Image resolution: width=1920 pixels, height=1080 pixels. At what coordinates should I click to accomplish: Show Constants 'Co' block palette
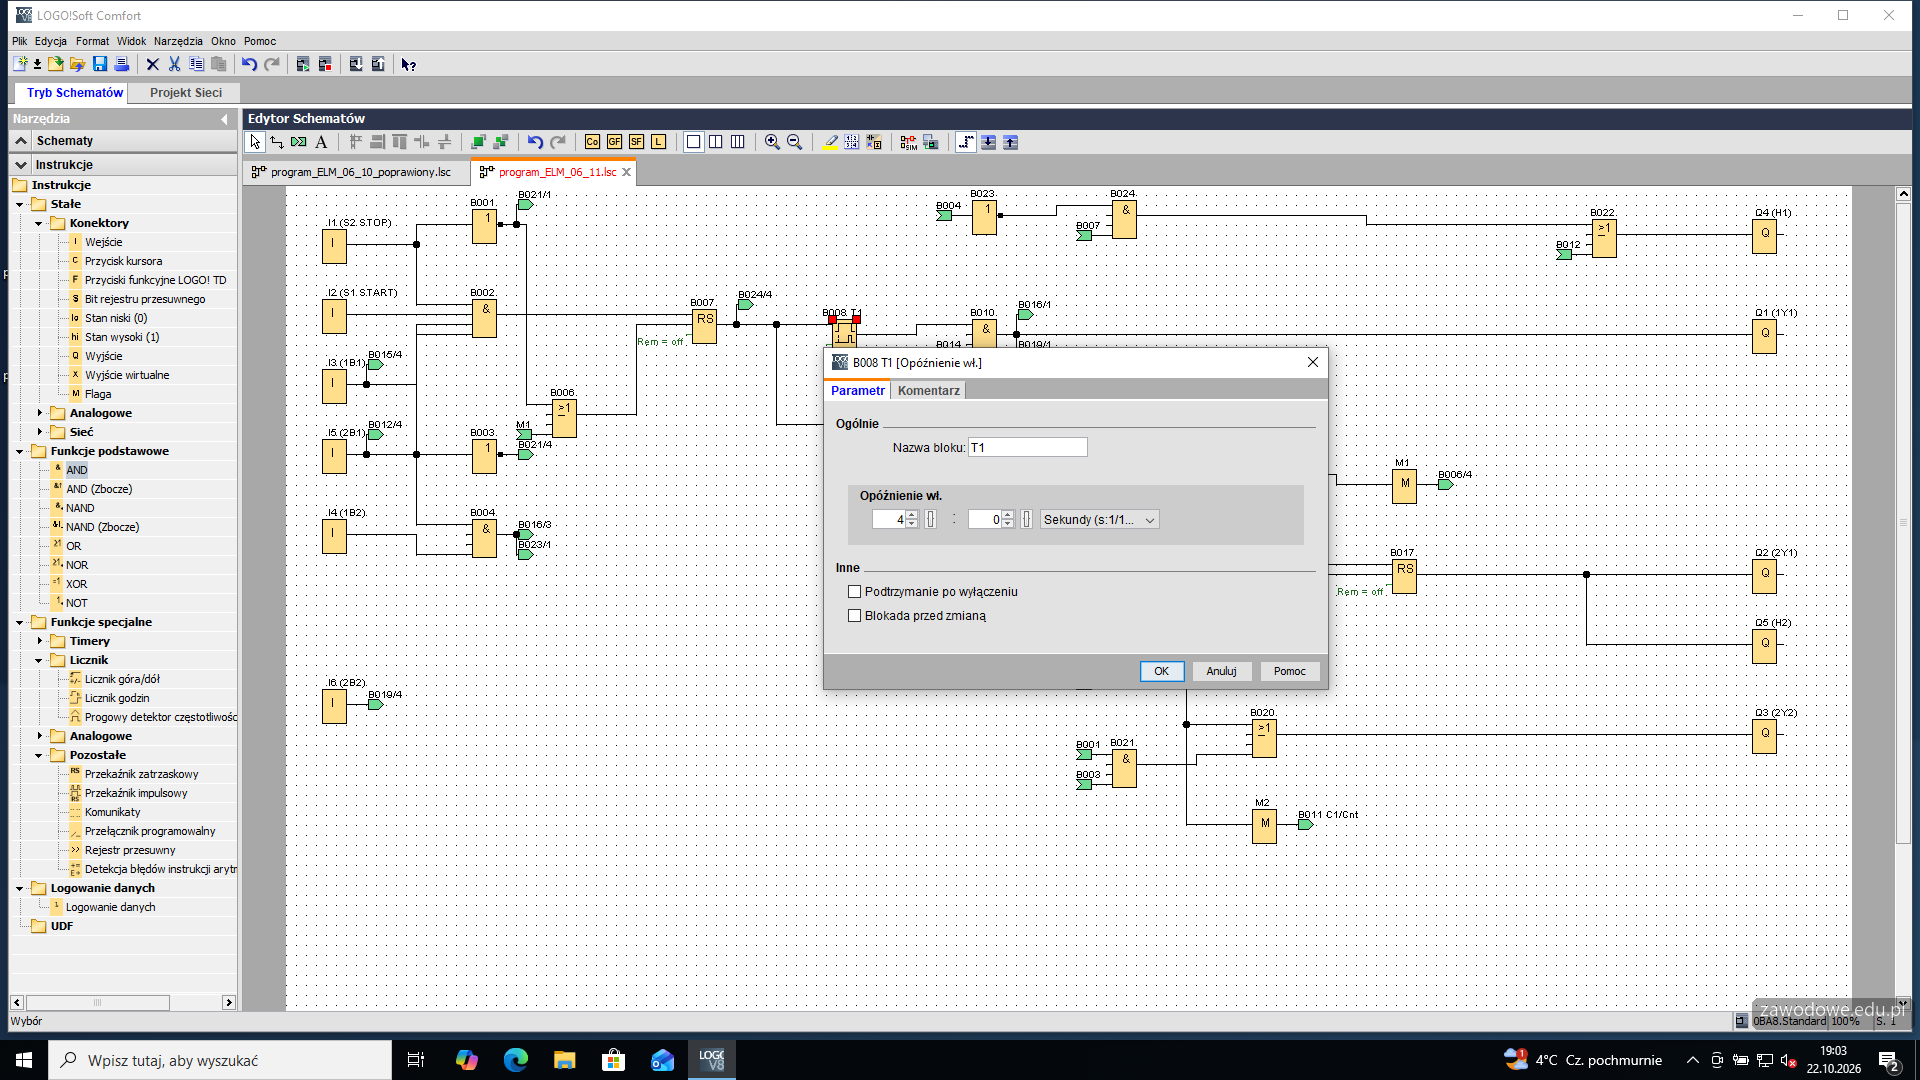tap(592, 142)
